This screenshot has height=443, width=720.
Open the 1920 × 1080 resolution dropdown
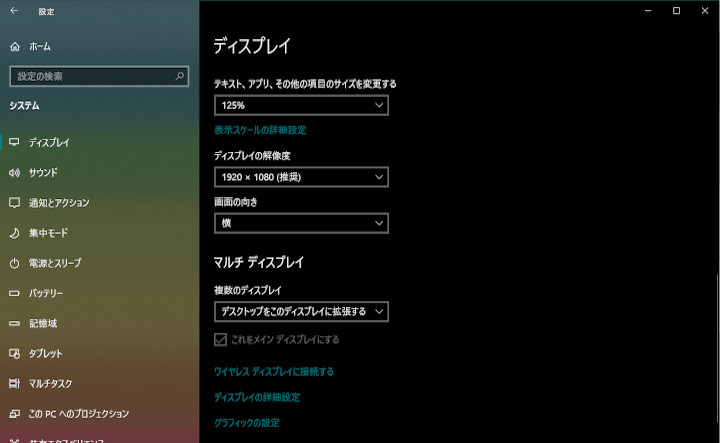click(x=301, y=177)
